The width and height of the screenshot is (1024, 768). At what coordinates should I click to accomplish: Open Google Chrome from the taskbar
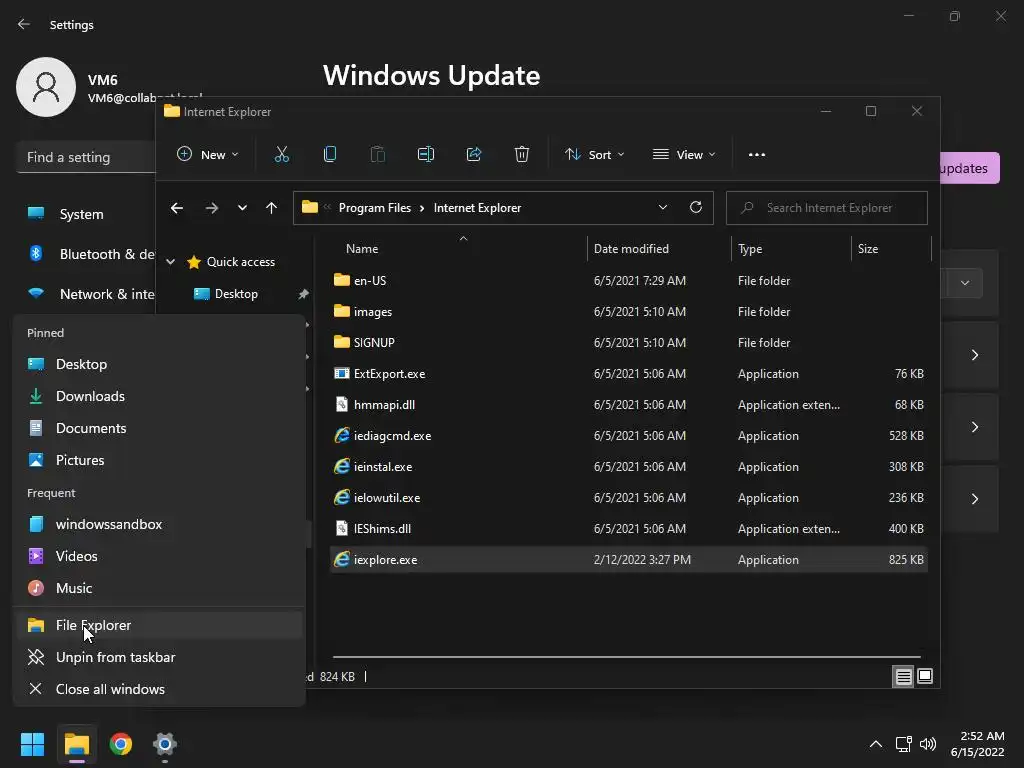coord(121,744)
